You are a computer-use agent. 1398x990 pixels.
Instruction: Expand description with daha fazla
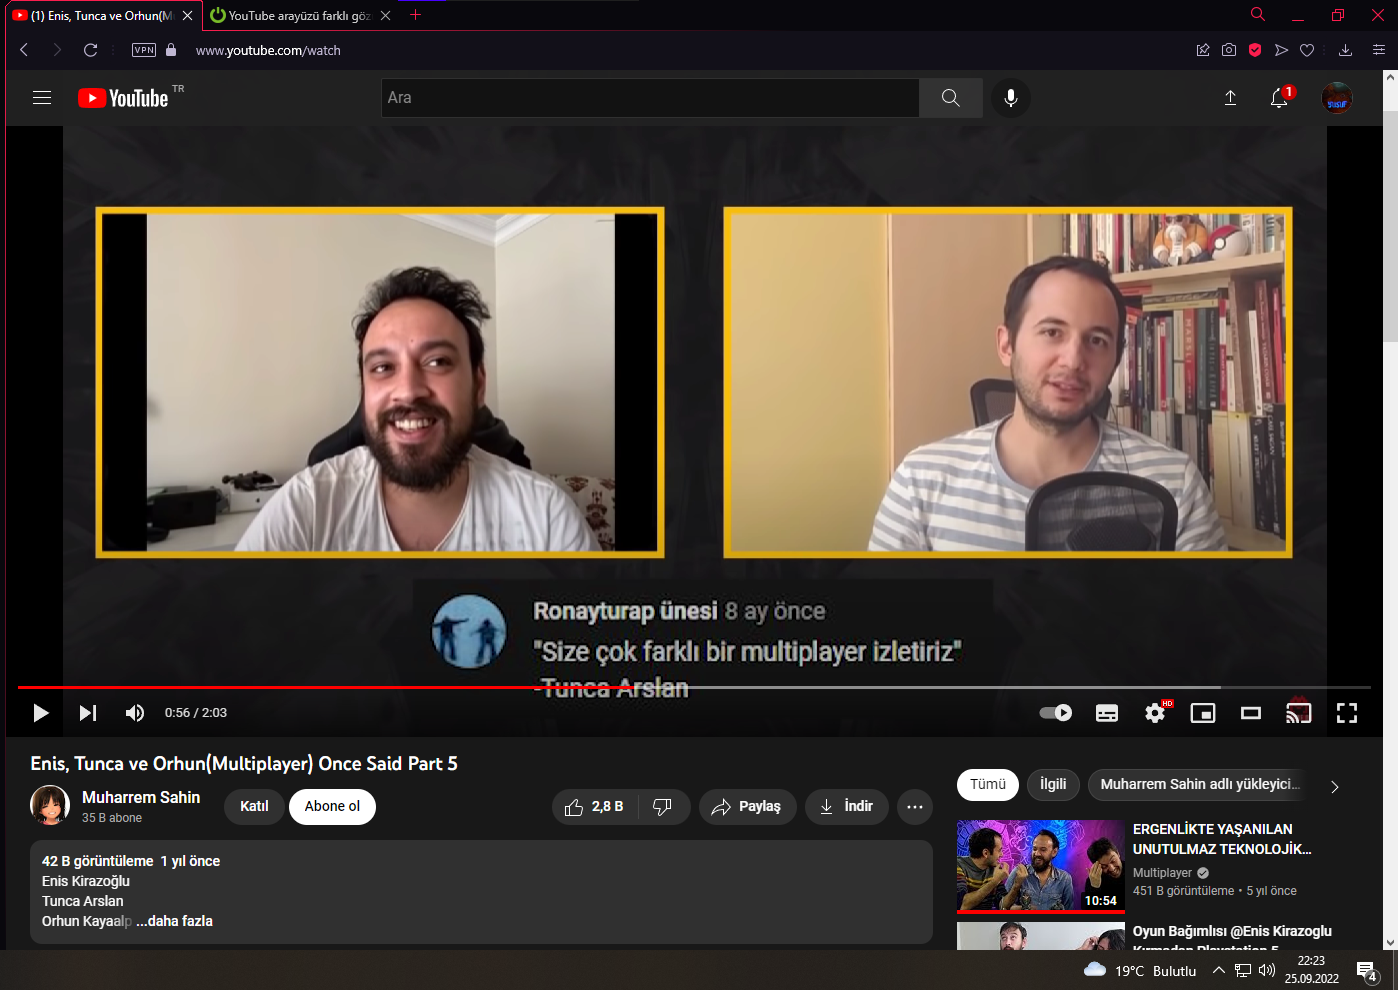[175, 921]
